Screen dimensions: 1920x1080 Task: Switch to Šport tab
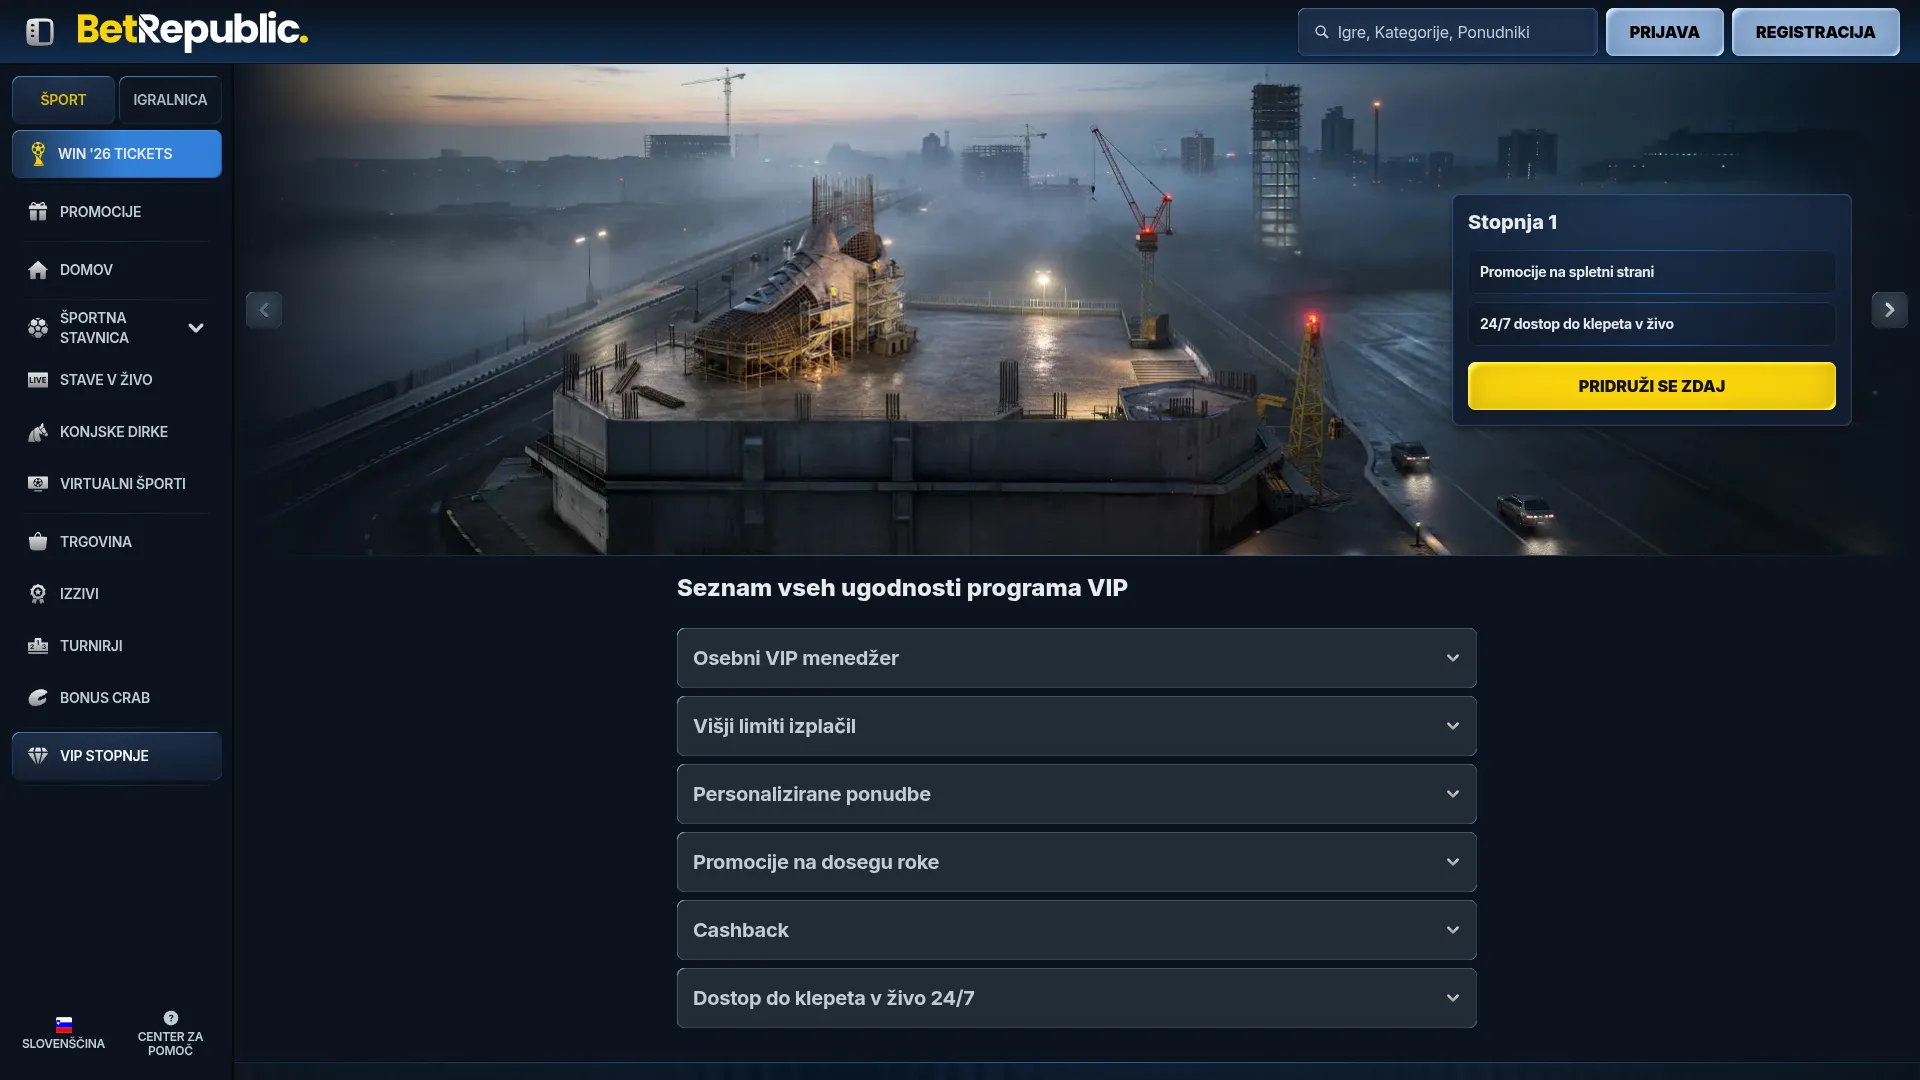(63, 100)
